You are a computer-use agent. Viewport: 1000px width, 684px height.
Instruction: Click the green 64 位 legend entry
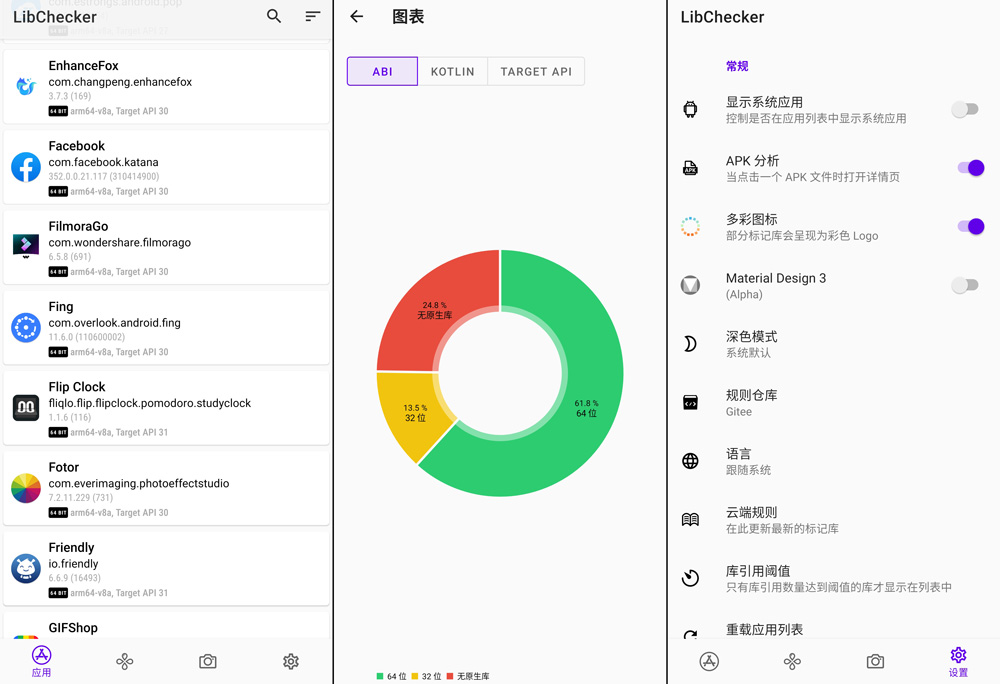coord(392,676)
